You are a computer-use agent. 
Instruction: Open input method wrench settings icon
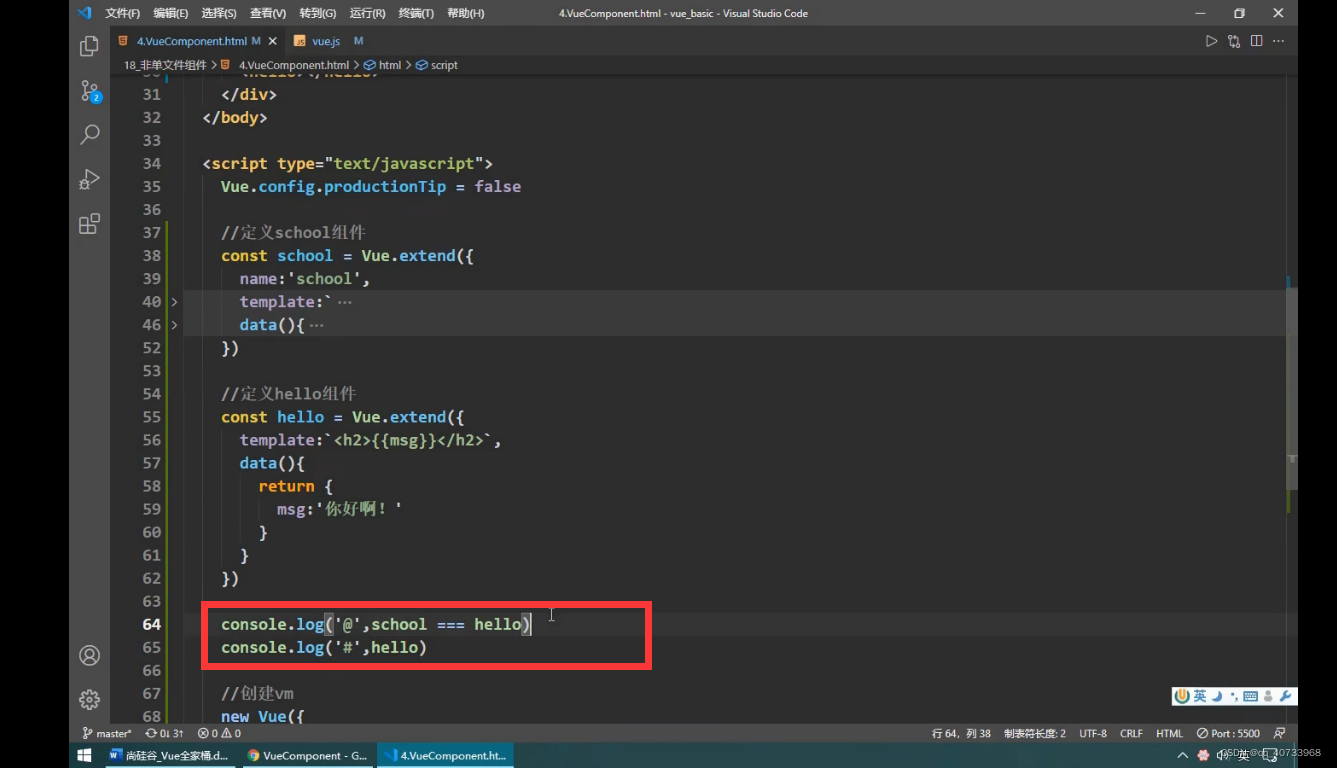pos(1286,696)
